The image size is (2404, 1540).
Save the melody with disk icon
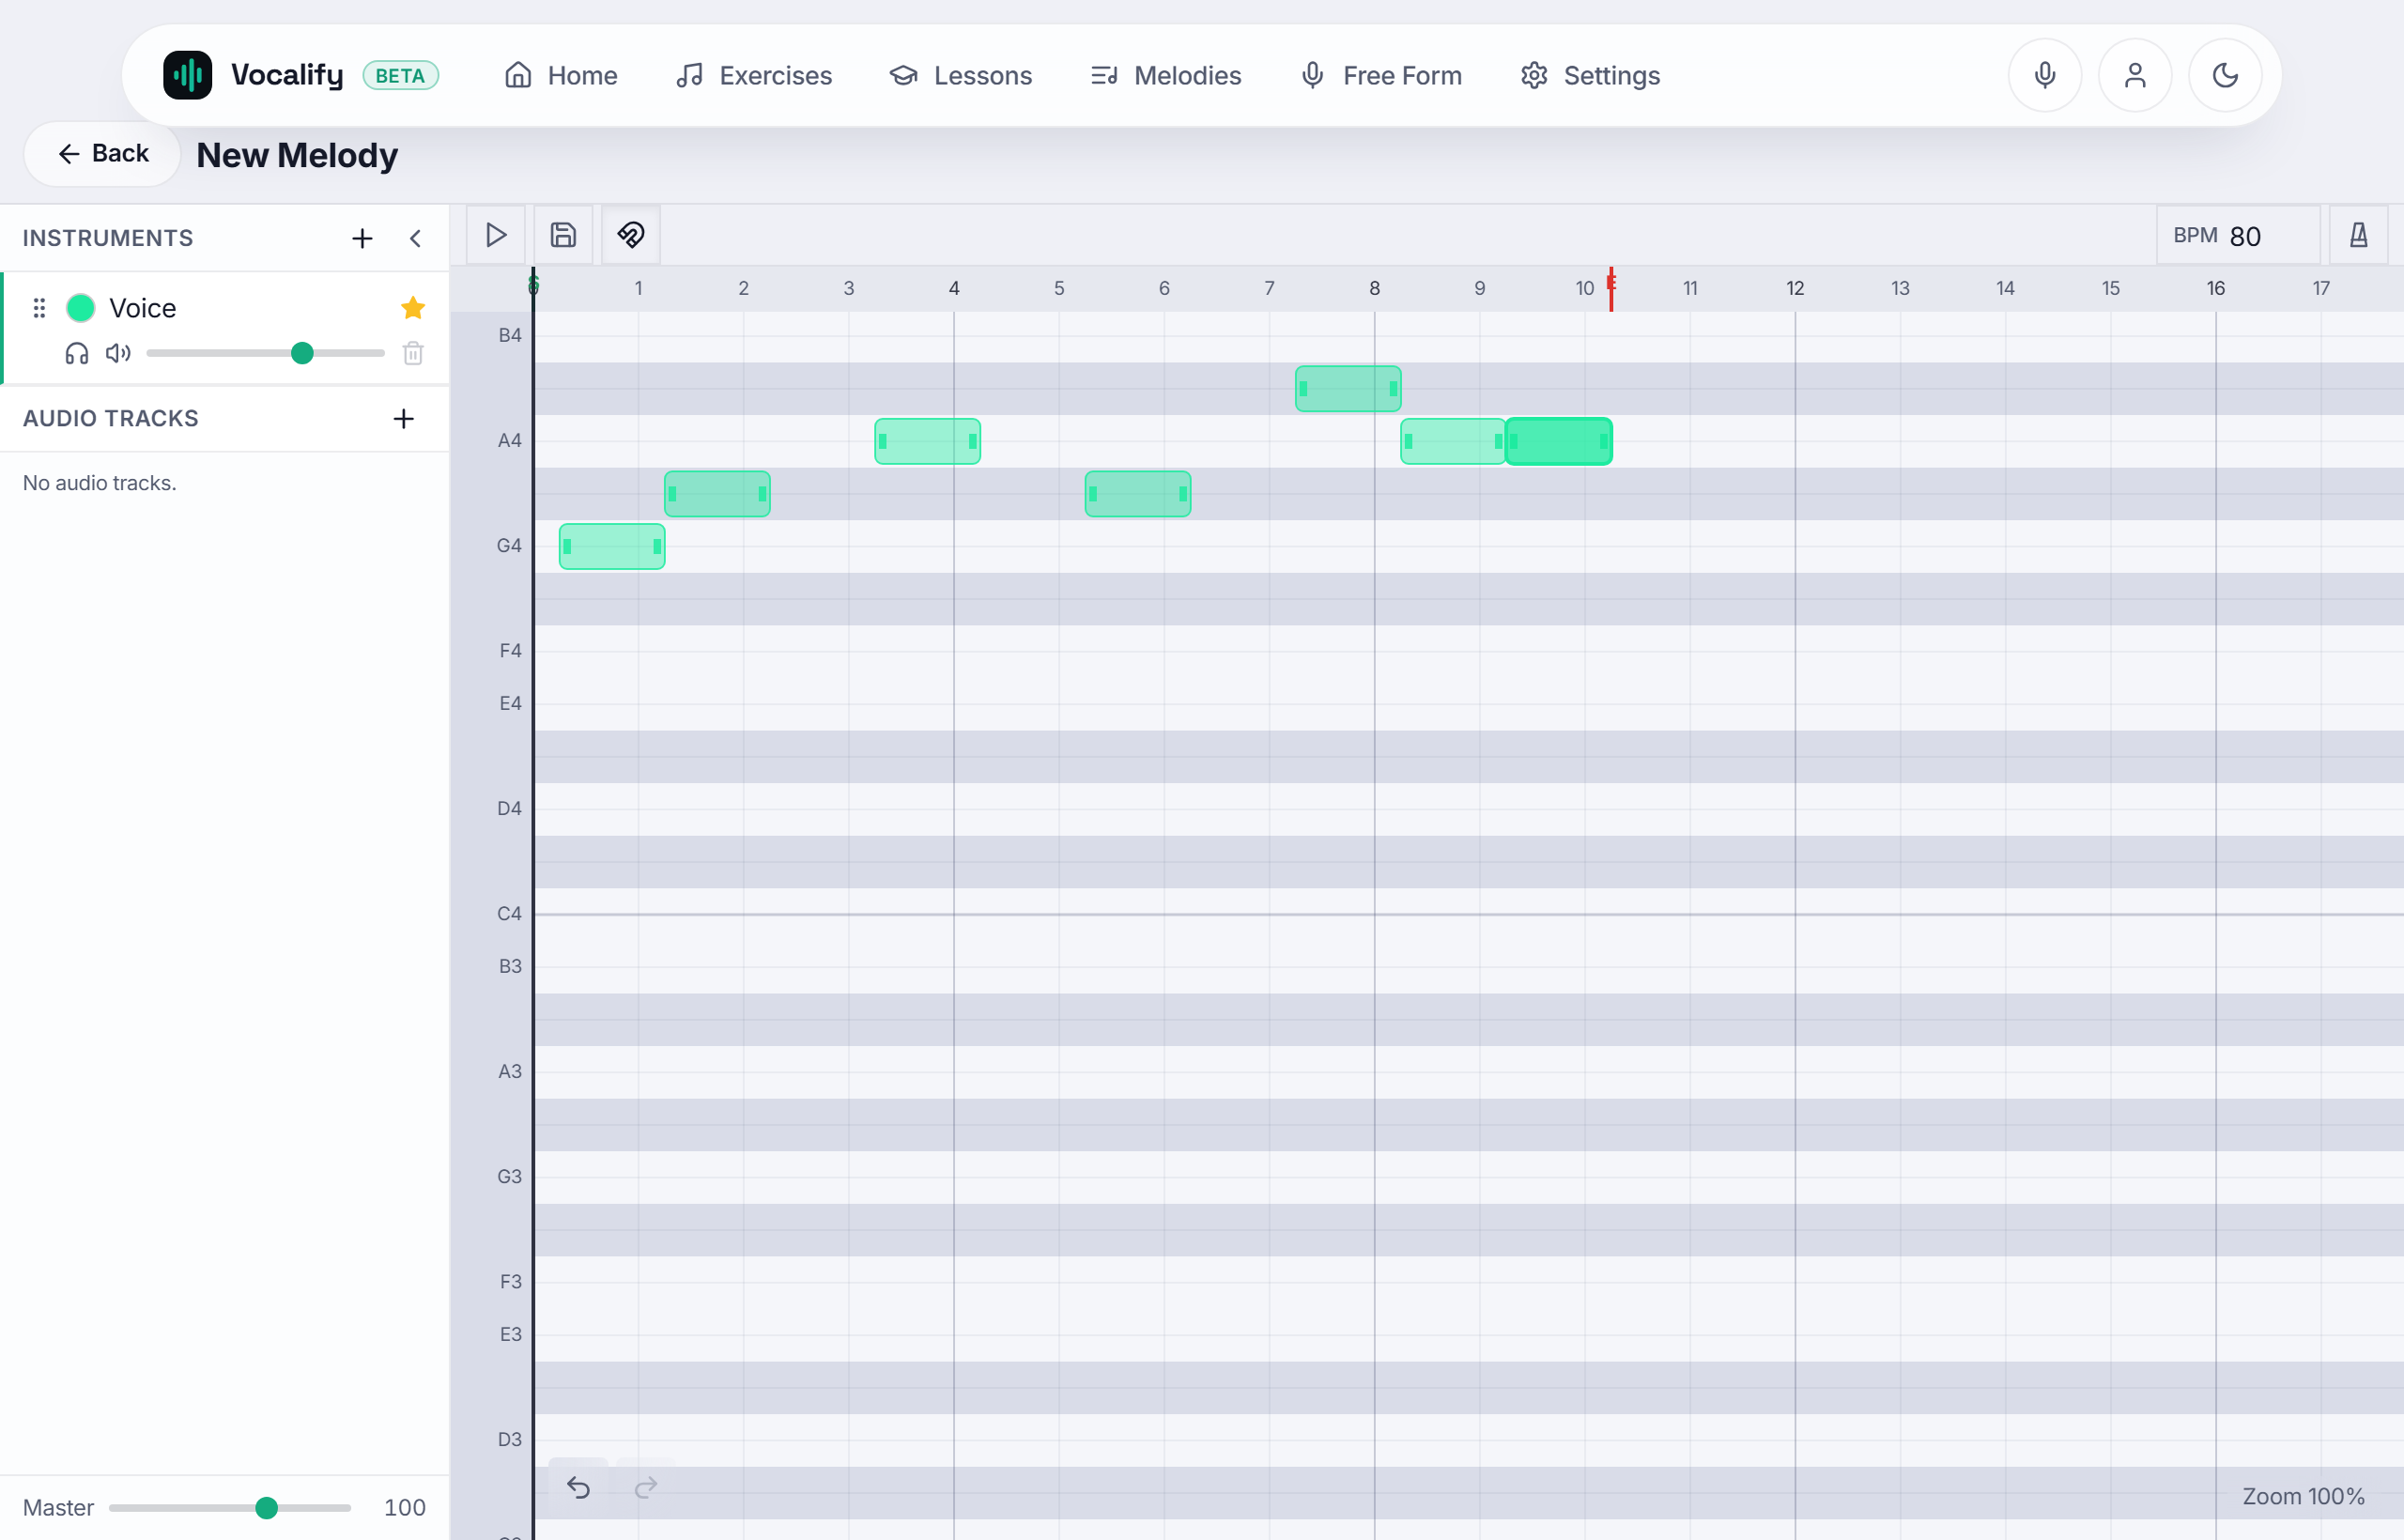pos(563,235)
